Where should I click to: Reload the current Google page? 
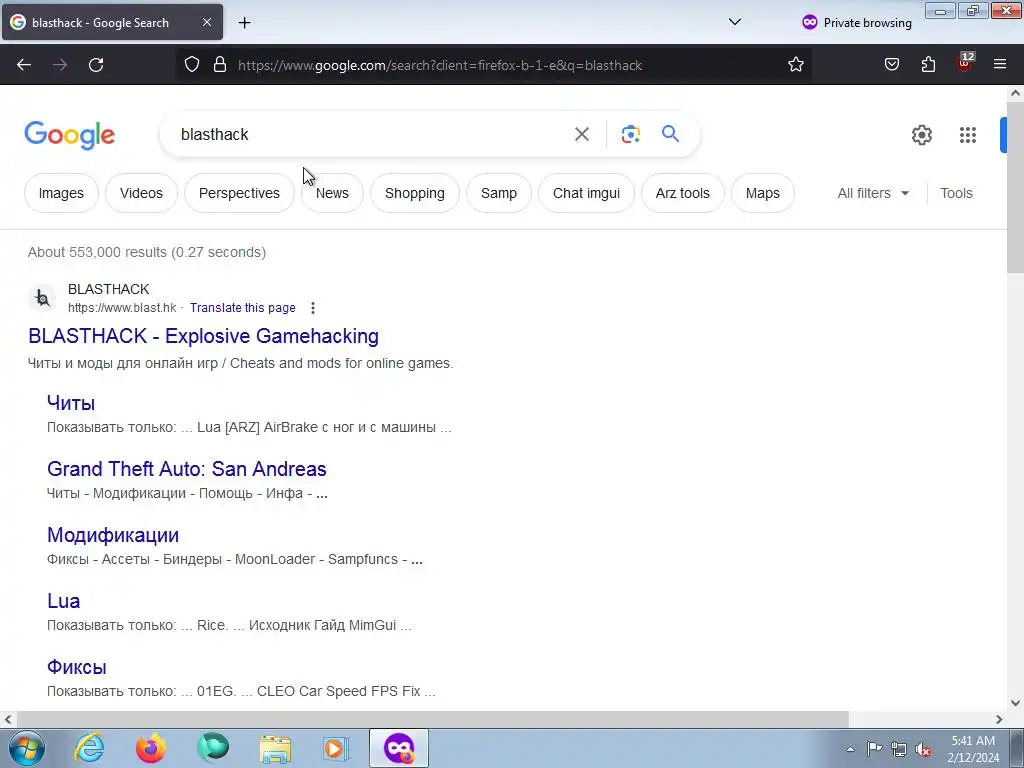click(96, 65)
